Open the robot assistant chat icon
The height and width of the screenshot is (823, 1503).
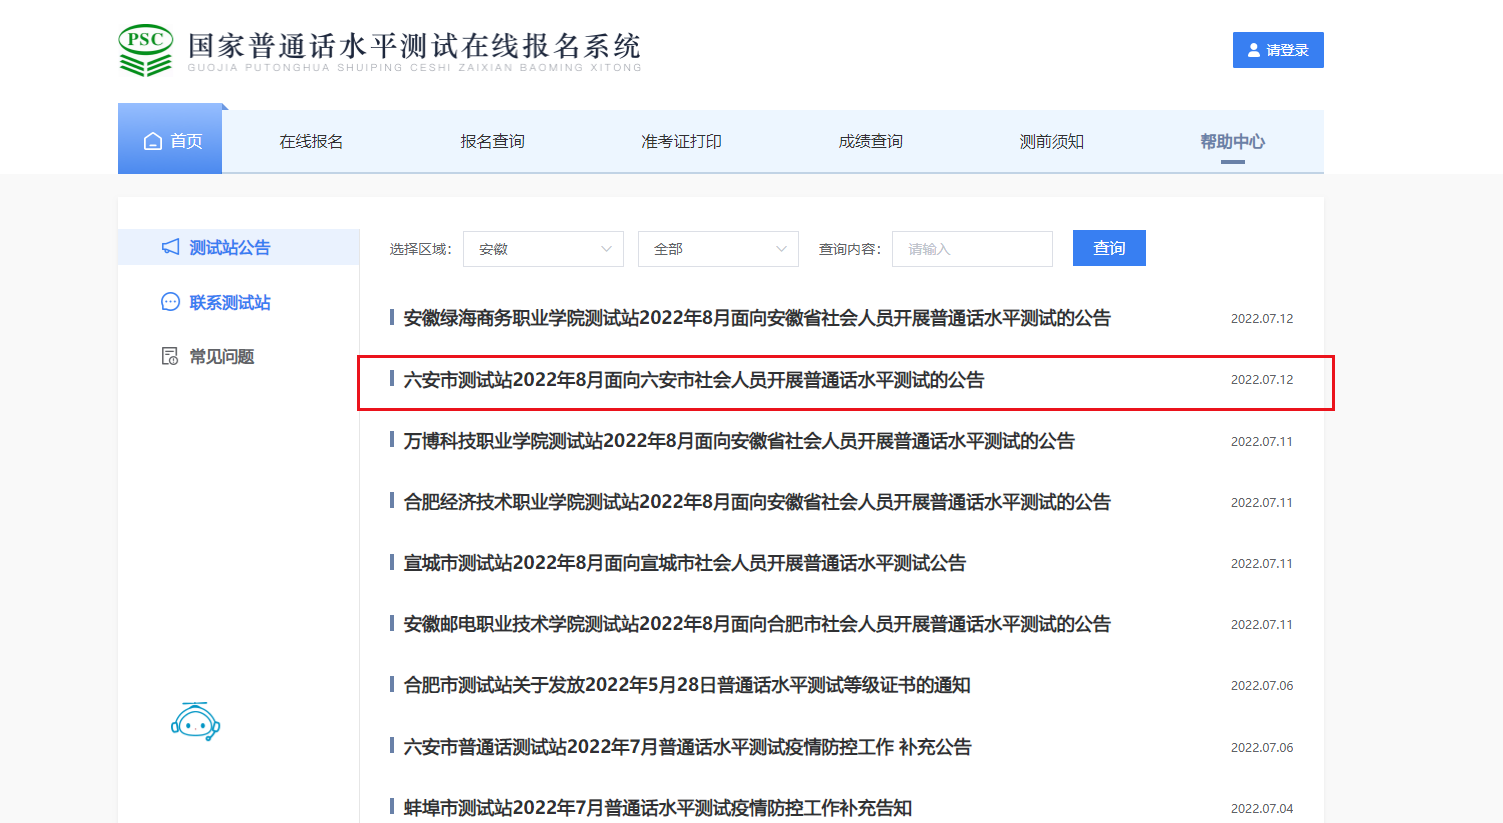point(195,722)
